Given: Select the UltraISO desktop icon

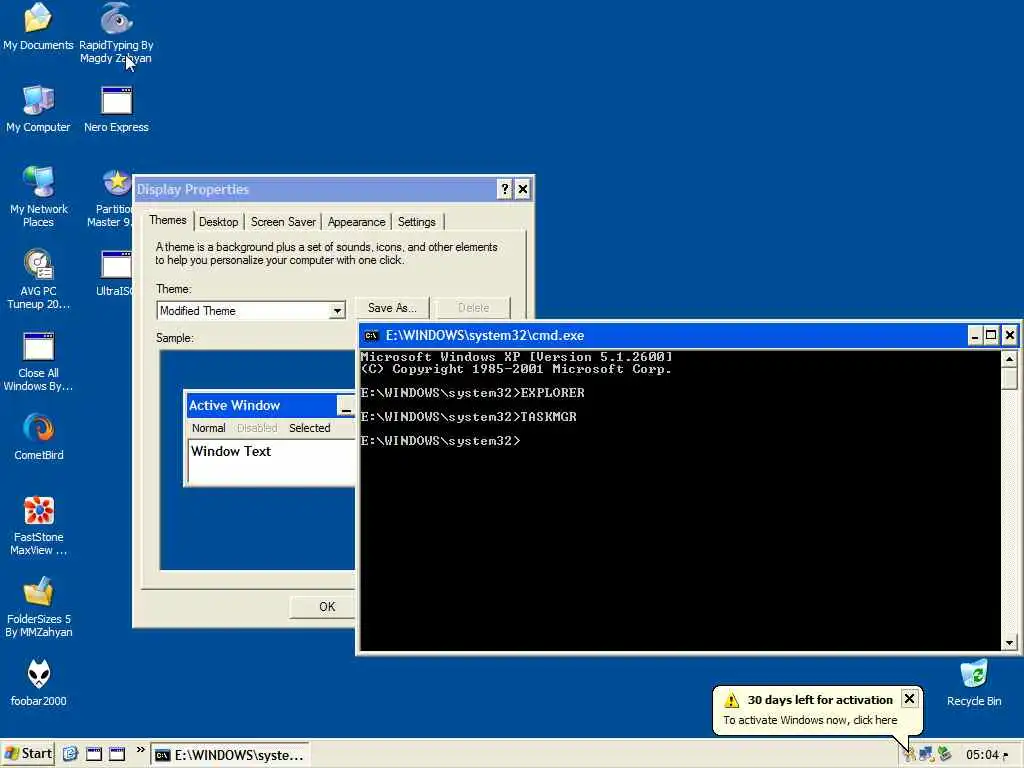Looking at the screenshot, I should (x=115, y=273).
